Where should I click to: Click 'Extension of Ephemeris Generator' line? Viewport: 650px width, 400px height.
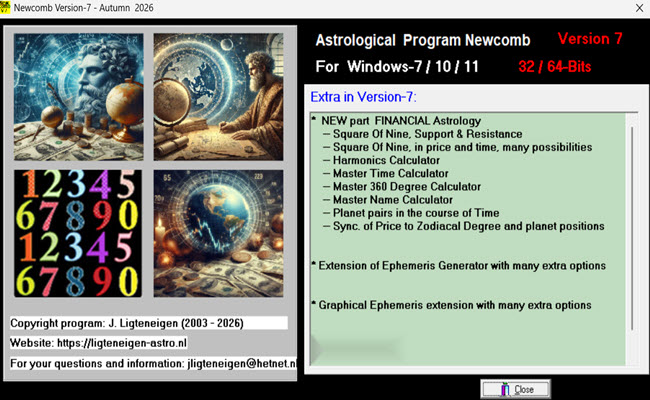(462, 266)
